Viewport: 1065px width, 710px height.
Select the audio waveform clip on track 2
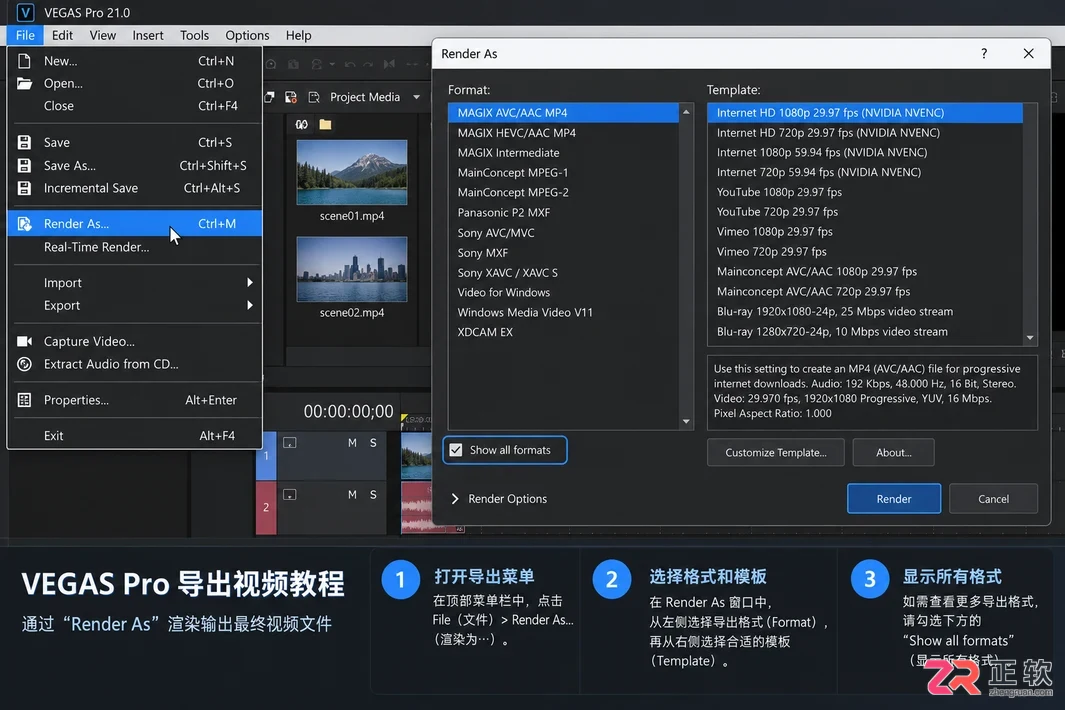tap(416, 508)
